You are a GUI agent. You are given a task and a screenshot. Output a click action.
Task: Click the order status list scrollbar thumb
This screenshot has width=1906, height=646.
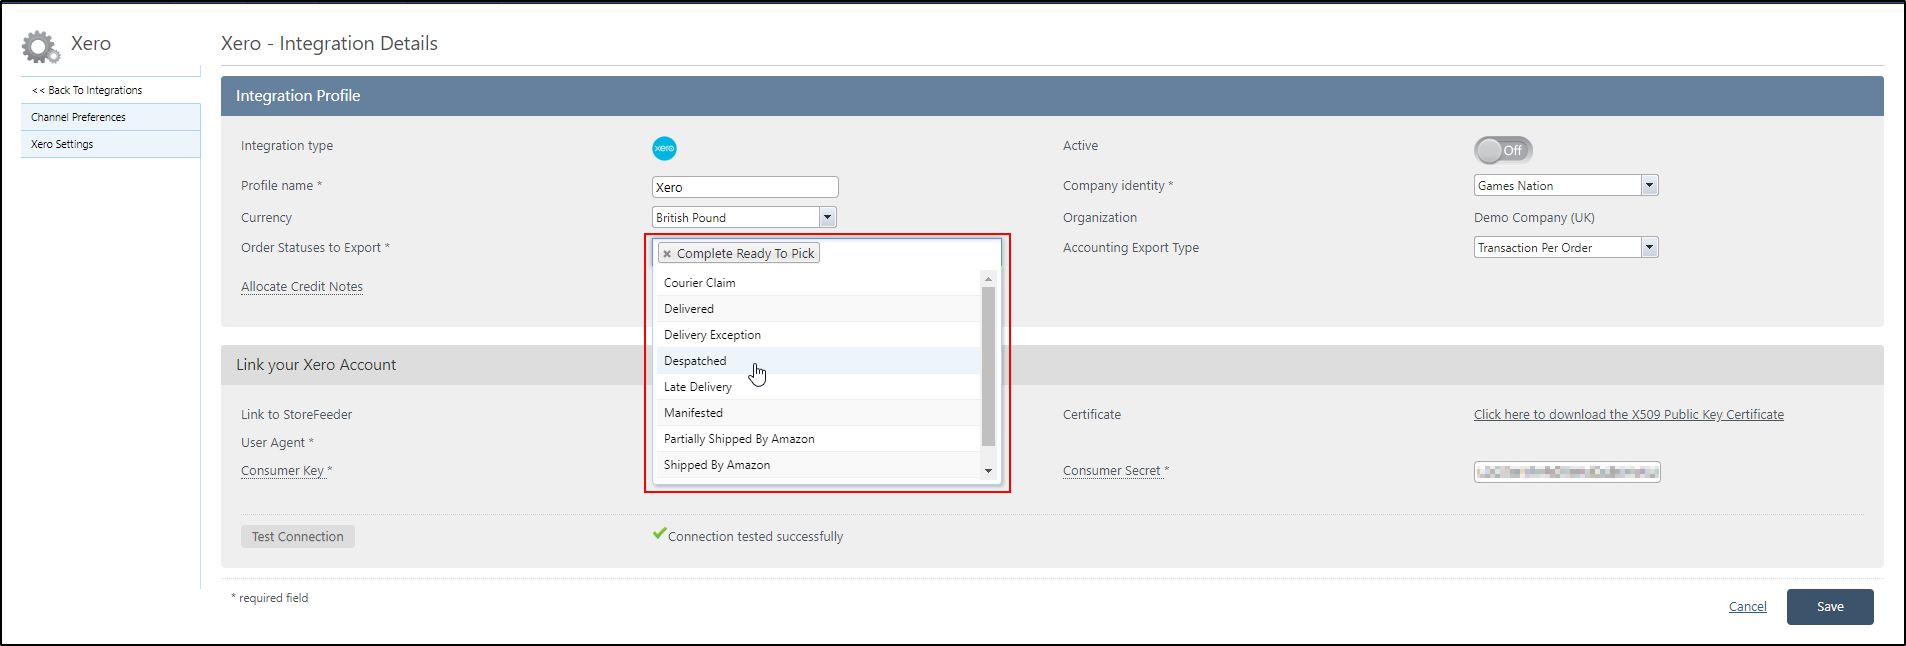point(988,366)
